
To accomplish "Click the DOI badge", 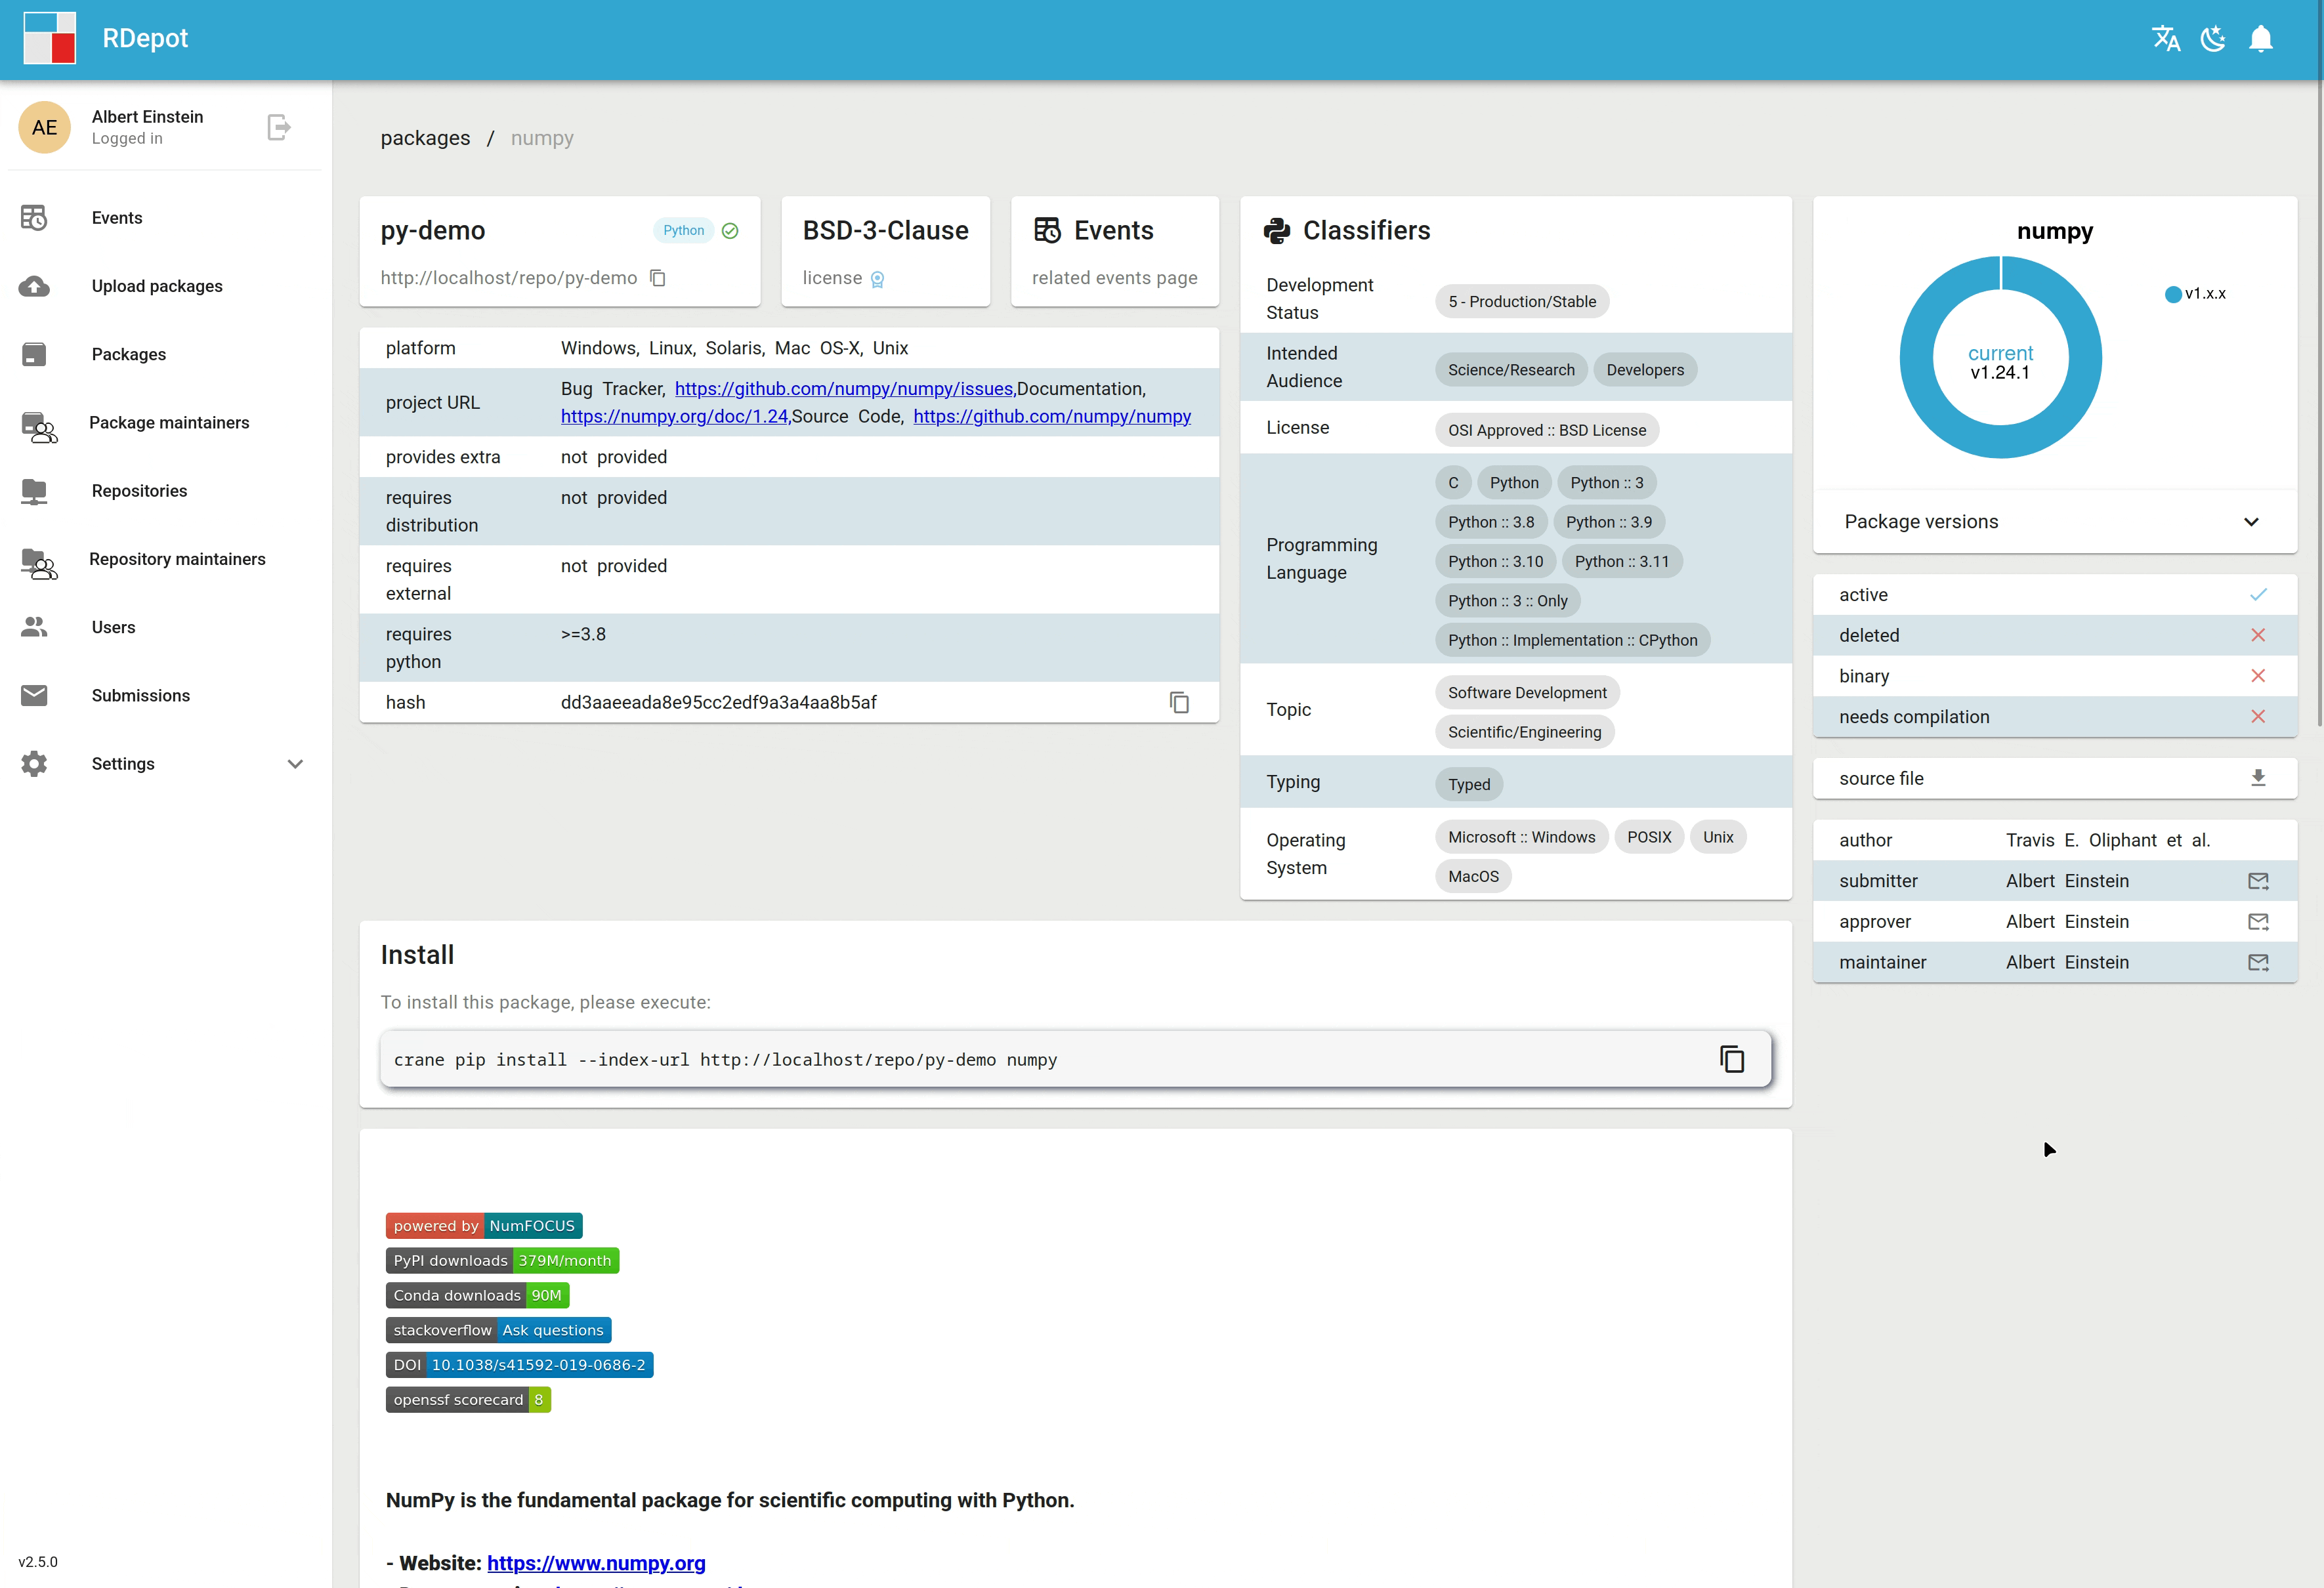I will pyautogui.click(x=519, y=1365).
